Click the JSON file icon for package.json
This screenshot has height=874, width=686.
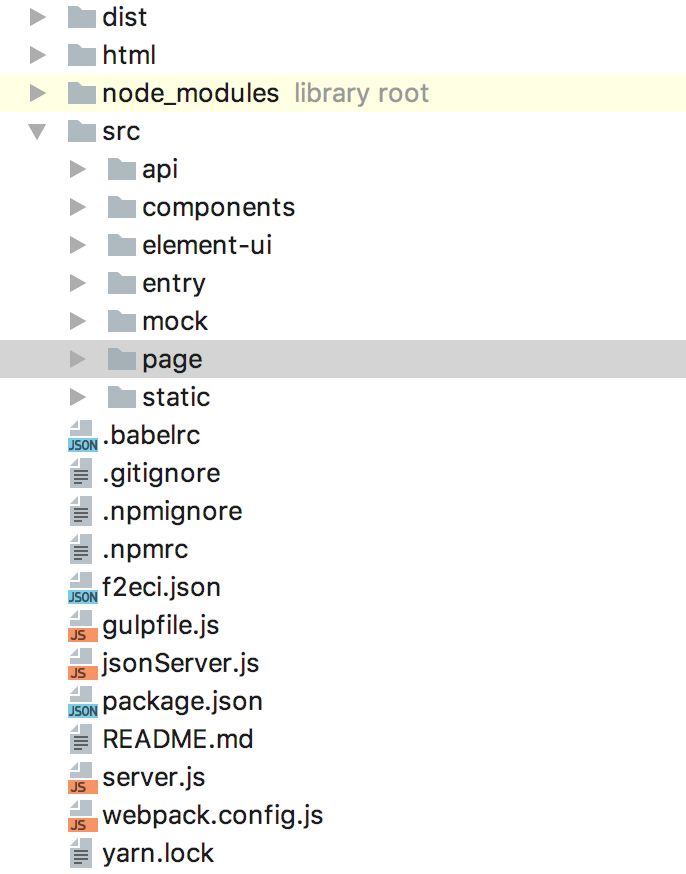(82, 702)
